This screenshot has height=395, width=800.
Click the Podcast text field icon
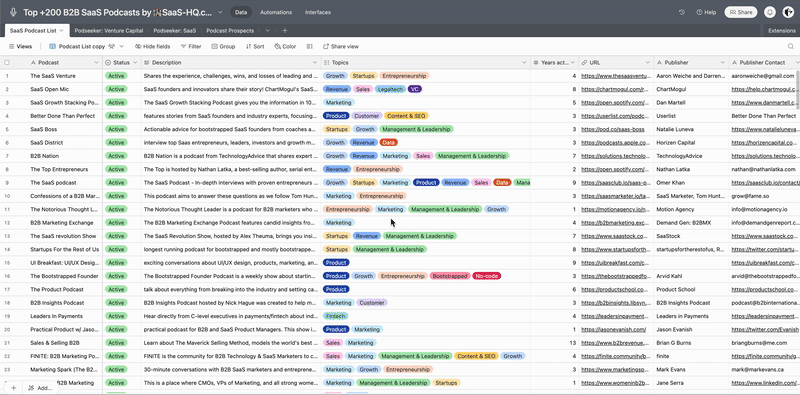pyautogui.click(x=34, y=63)
